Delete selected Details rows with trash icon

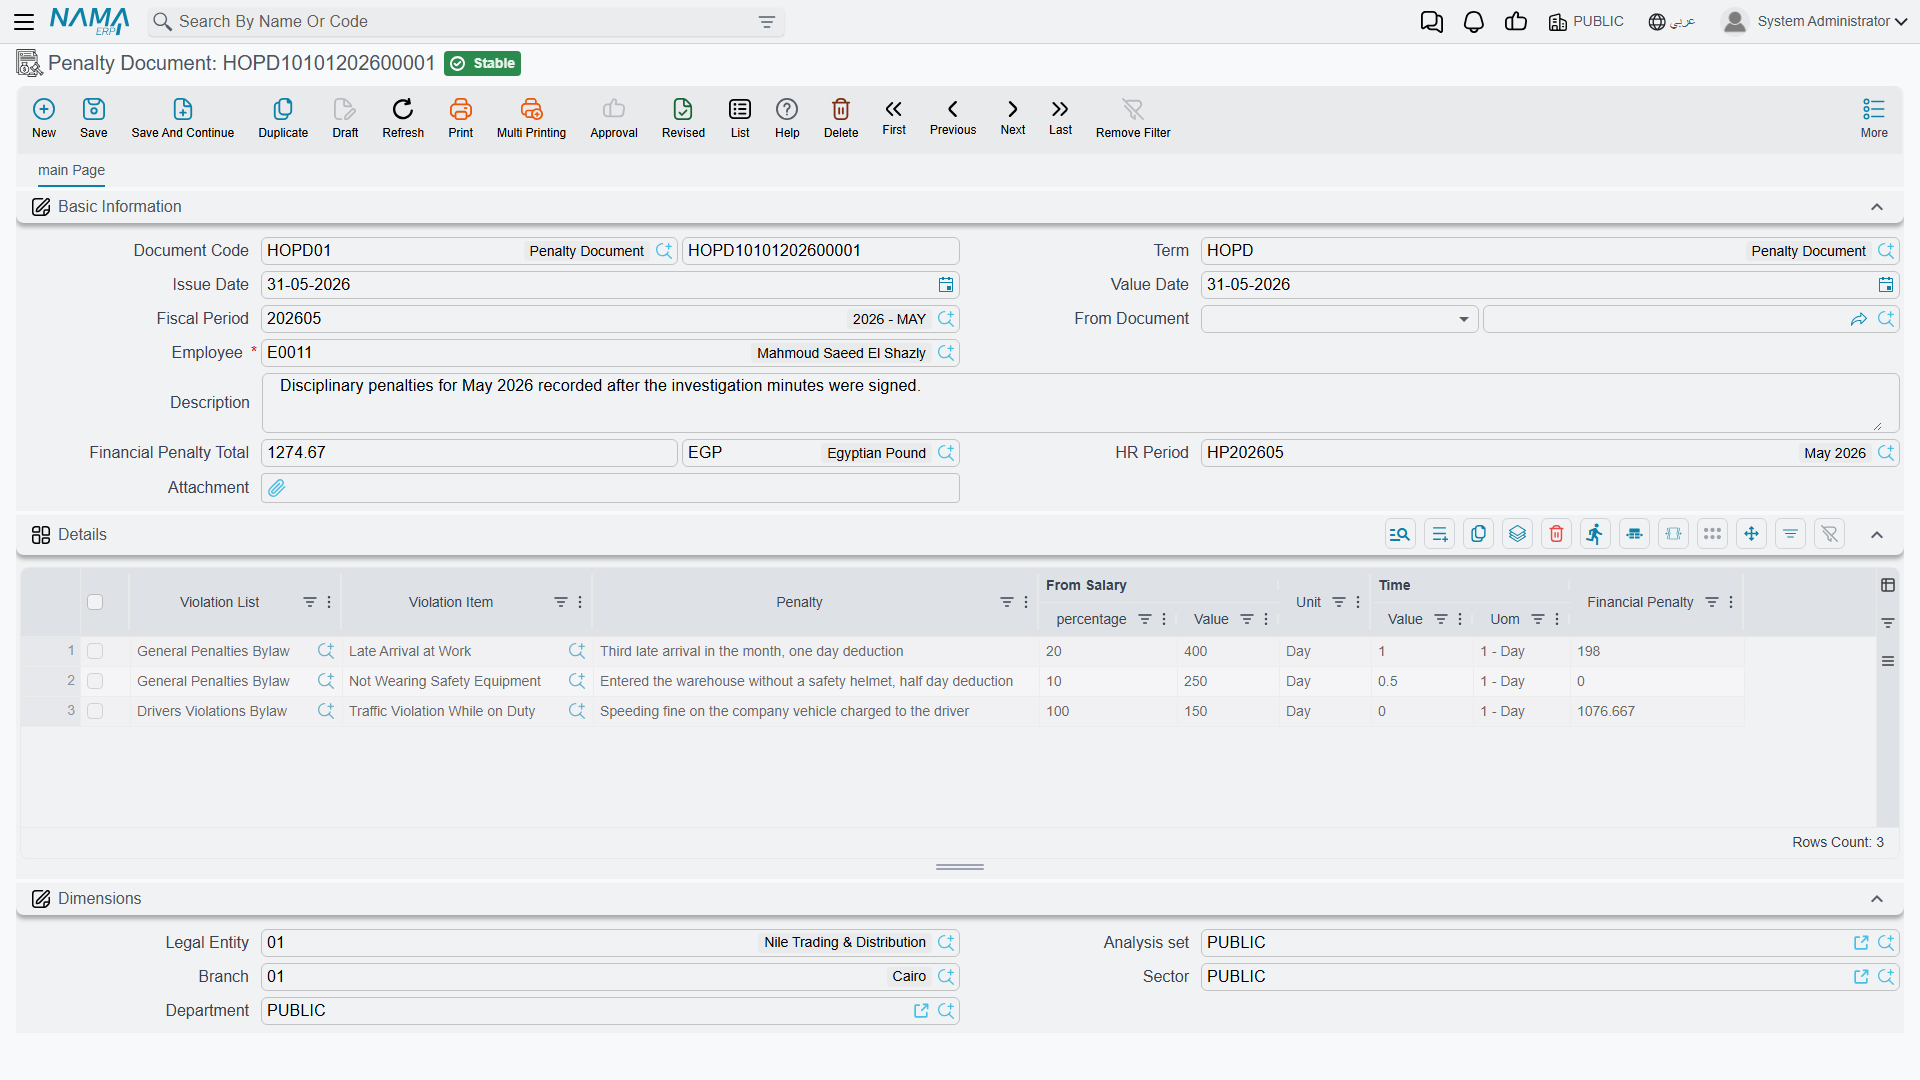pyautogui.click(x=1557, y=534)
